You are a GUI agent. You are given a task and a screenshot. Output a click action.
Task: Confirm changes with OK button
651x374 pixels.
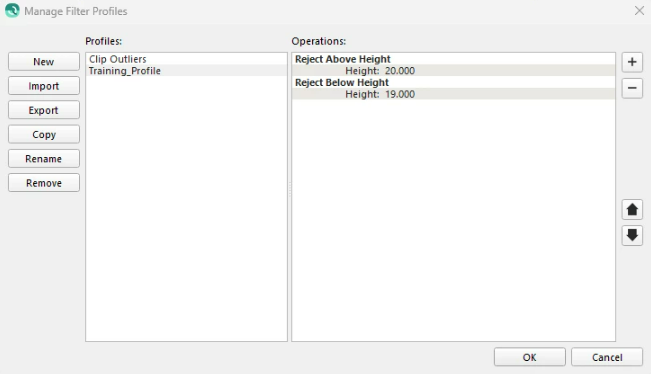click(x=529, y=357)
